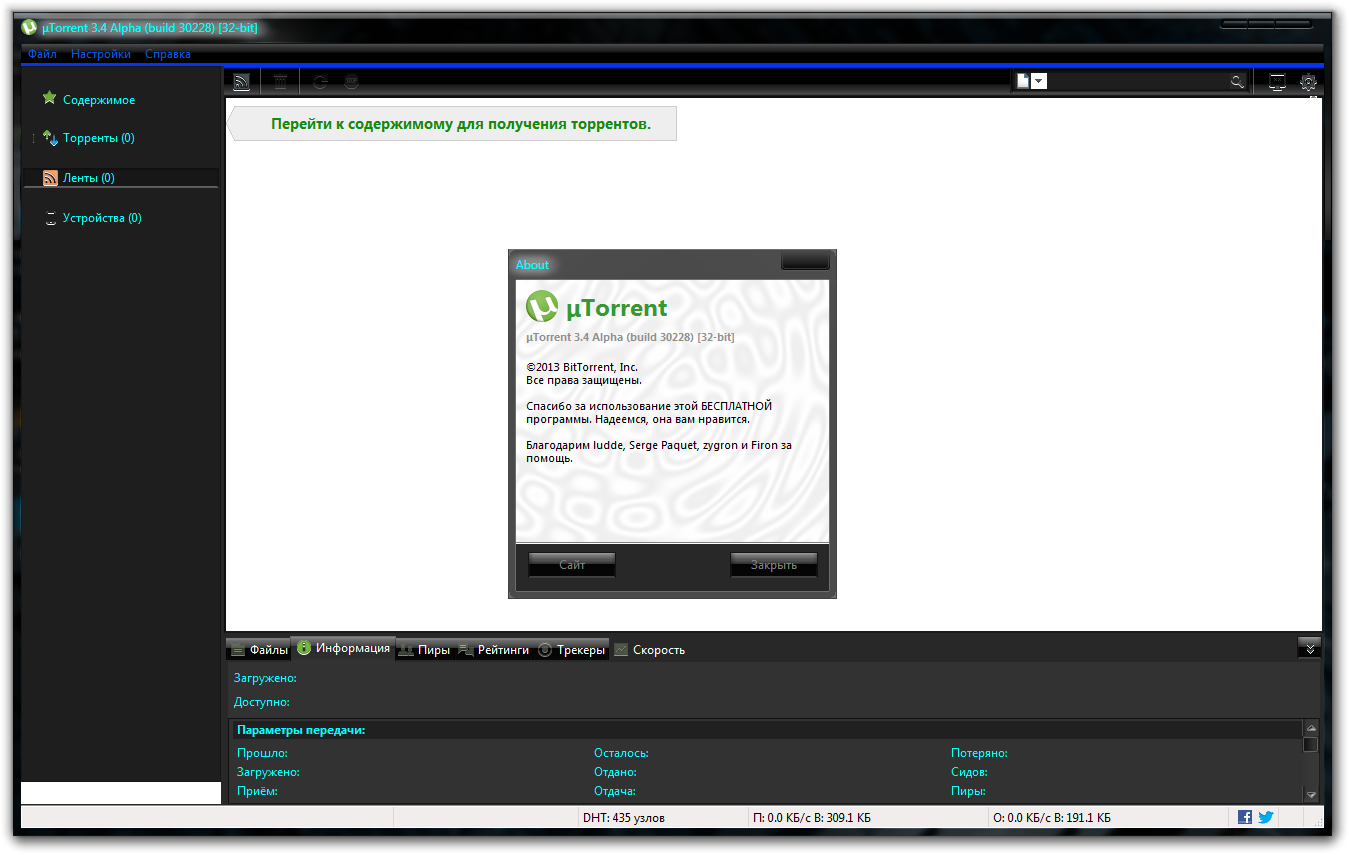Expand the Торренты tree node
The width and height of the screenshot is (1349, 855).
click(33, 138)
